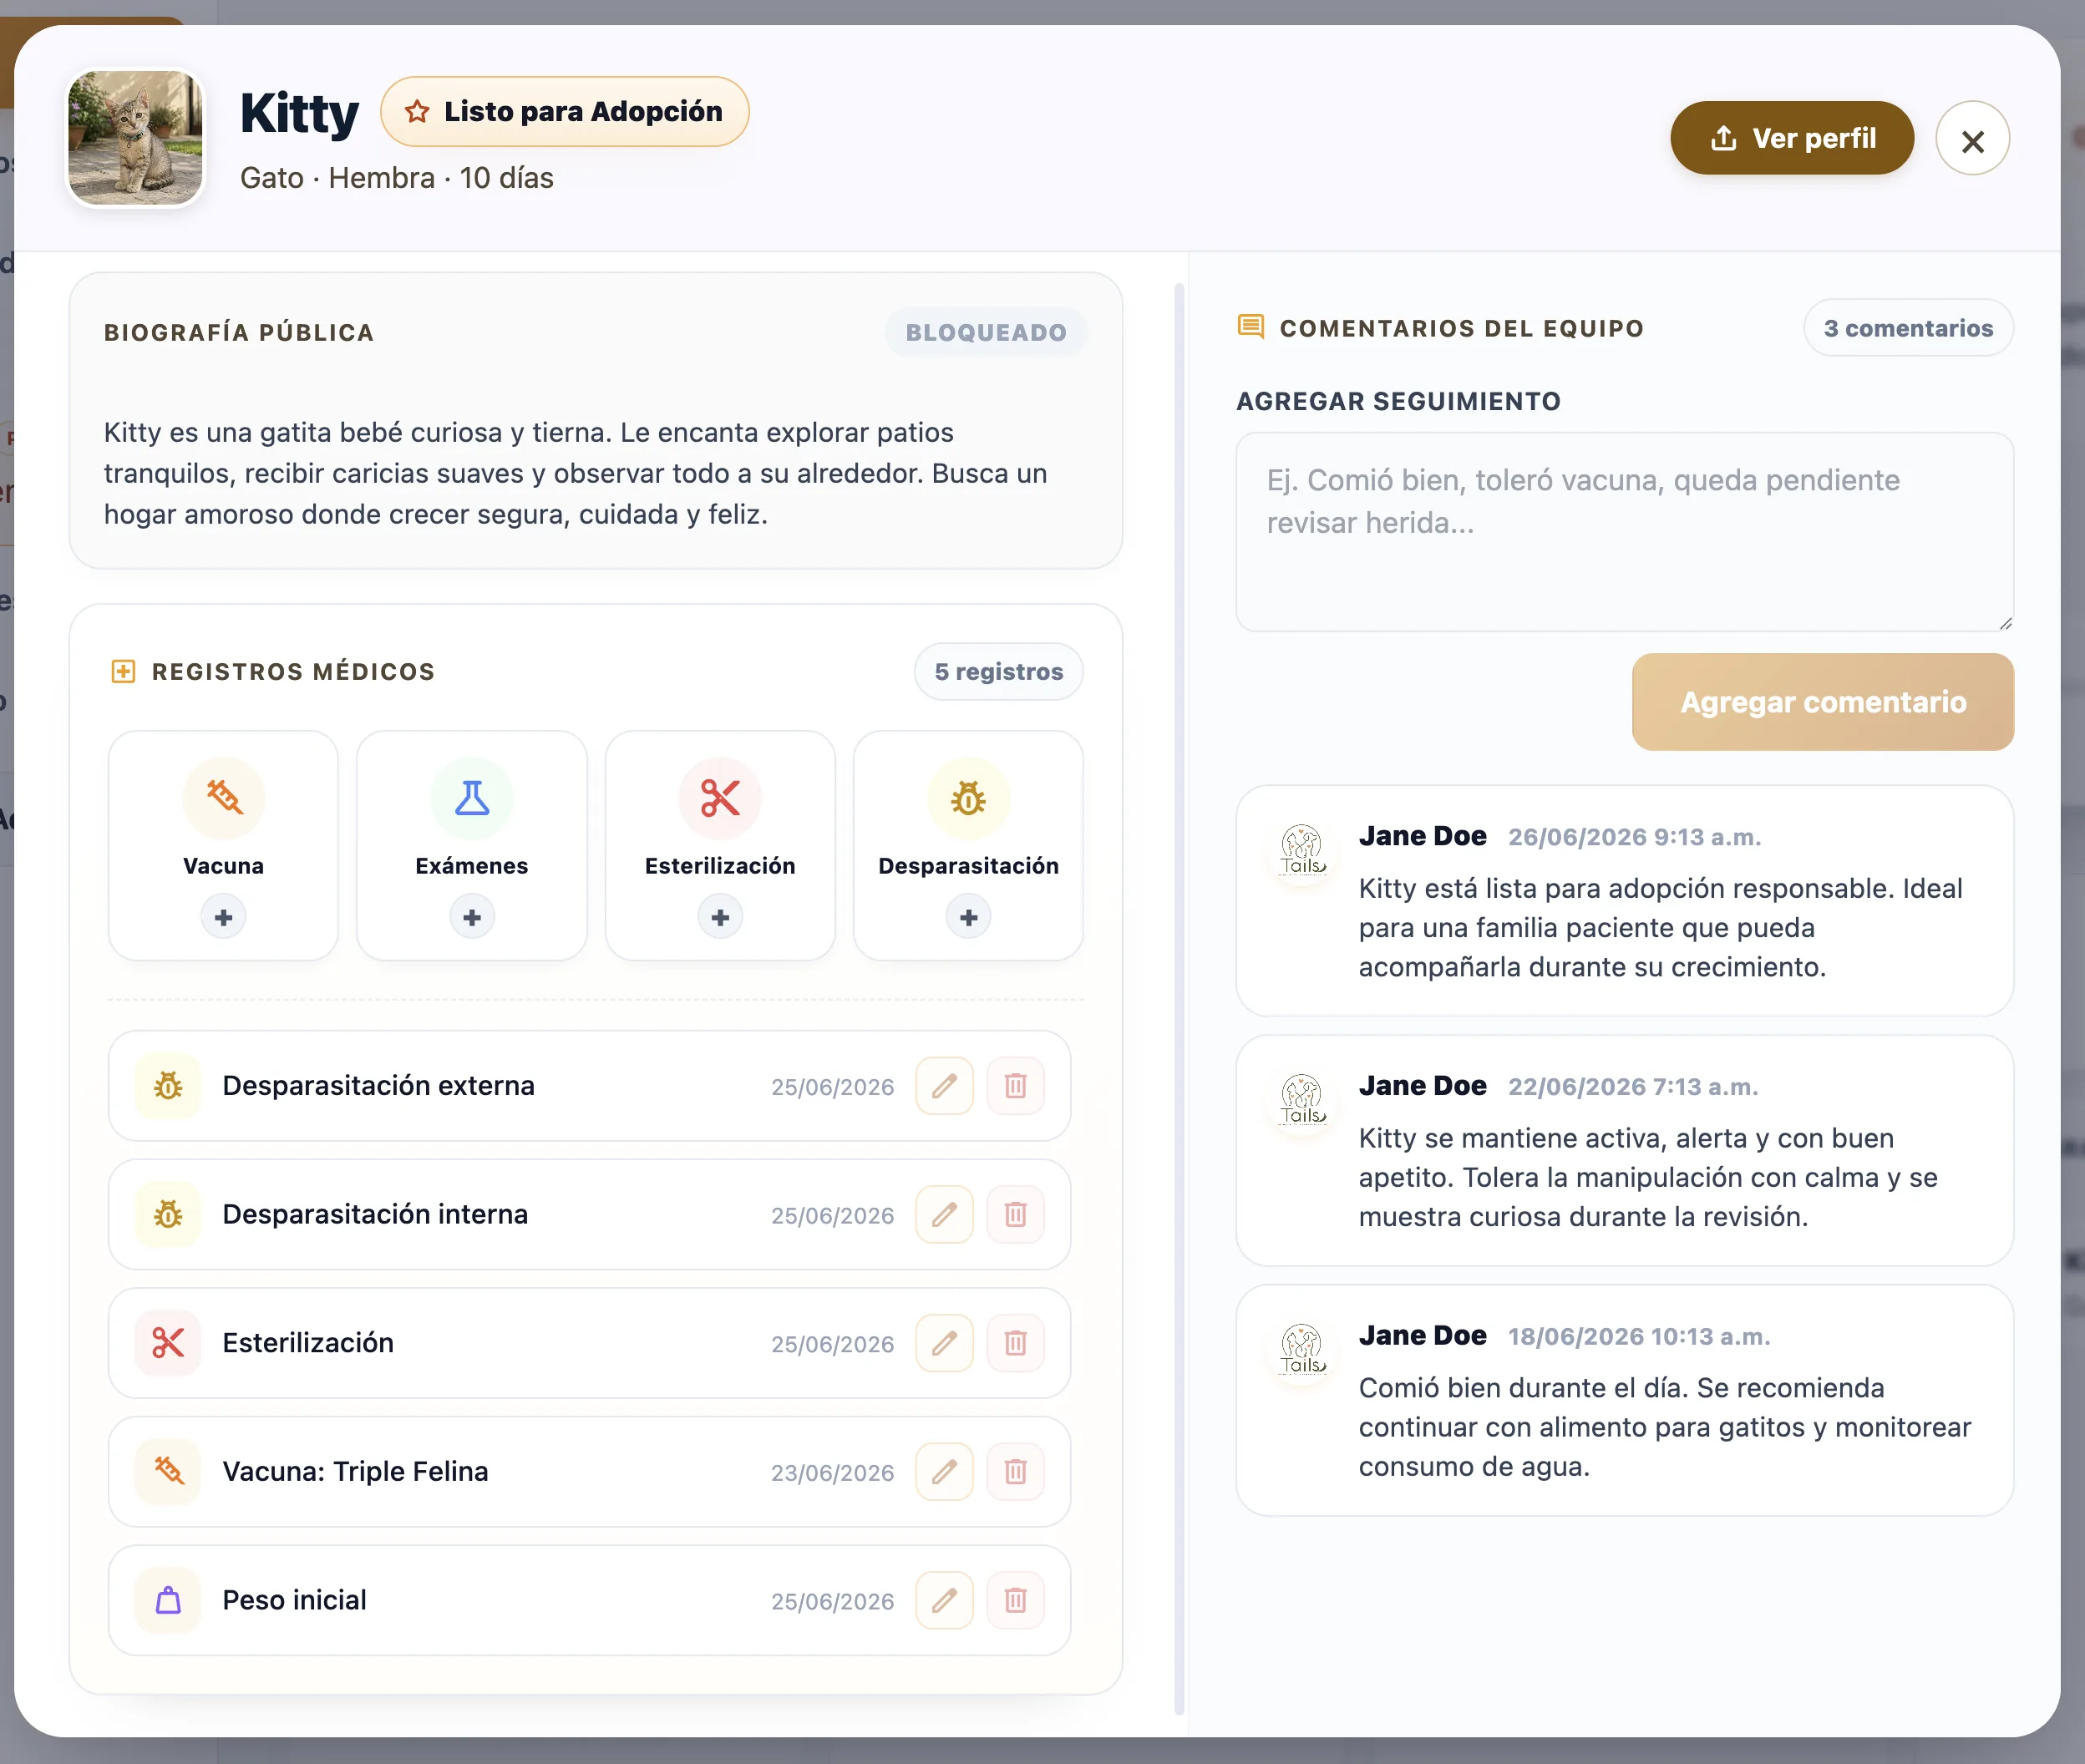Open Kitty's profile with Ver perfil

click(1791, 138)
